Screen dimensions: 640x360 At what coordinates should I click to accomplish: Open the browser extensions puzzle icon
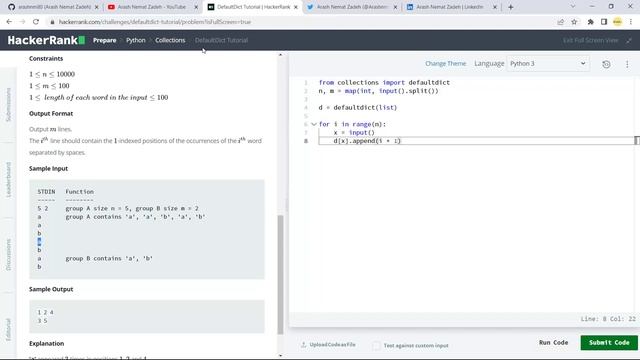click(590, 22)
